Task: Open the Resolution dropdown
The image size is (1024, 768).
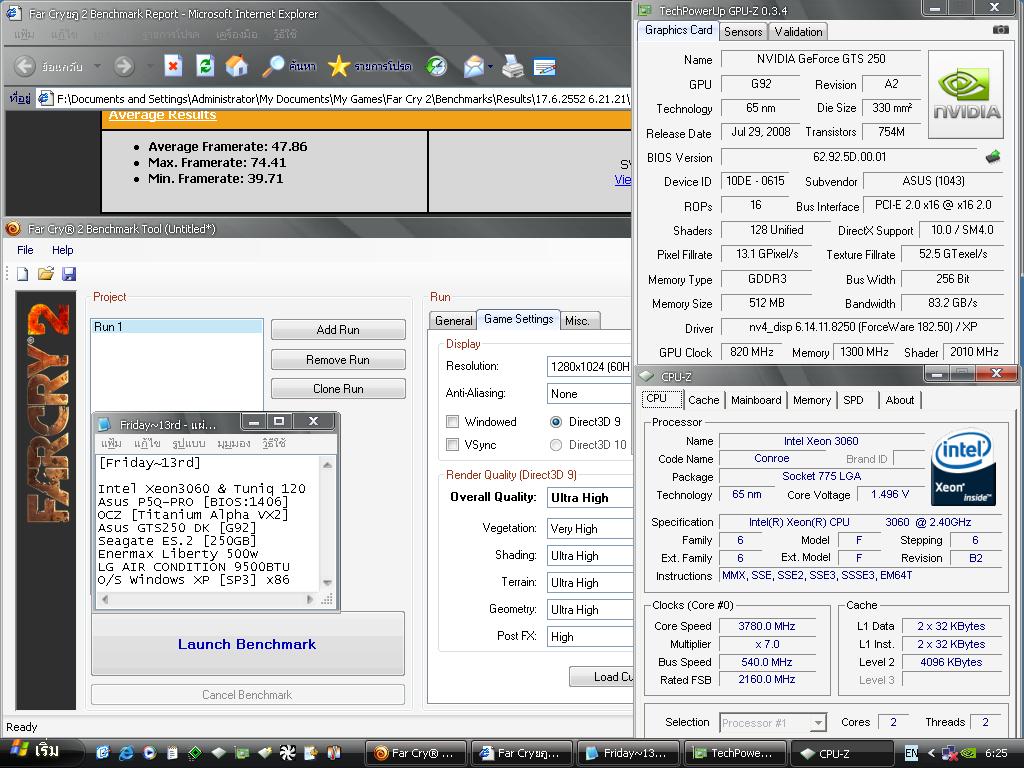Action: 589,366
